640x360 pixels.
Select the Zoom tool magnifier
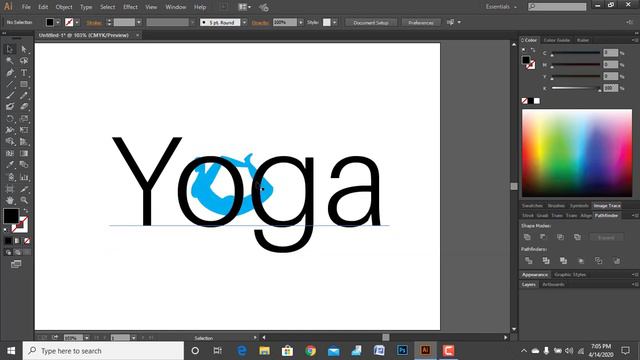(24, 200)
